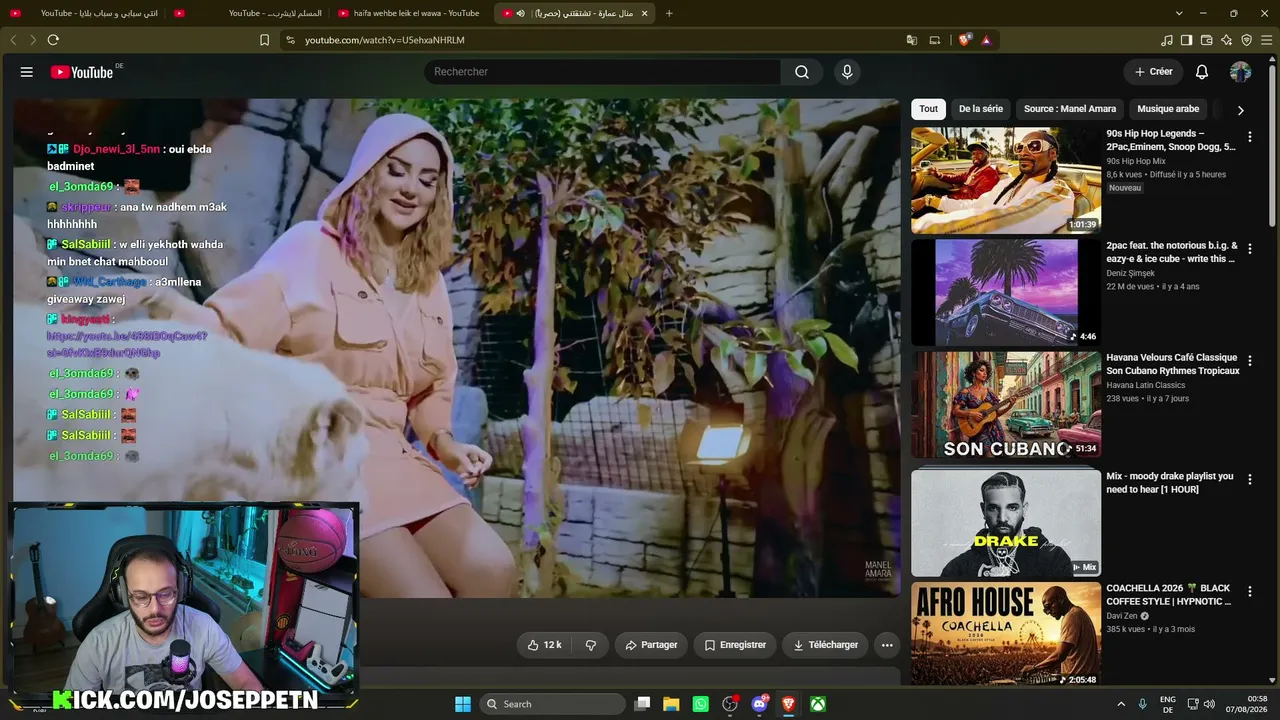Image resolution: width=1280 pixels, height=720 pixels.
Task: Open the Havana Latin Classics channel
Action: (1145, 385)
